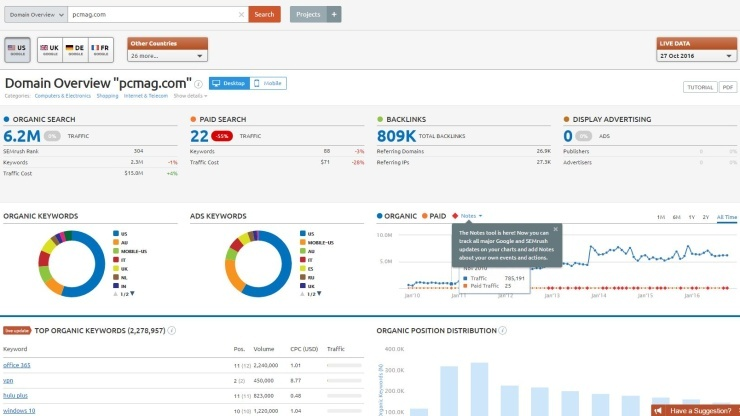740x416 pixels.
Task: Switch to the UK Google database flag
Action: pyautogui.click(x=46, y=48)
